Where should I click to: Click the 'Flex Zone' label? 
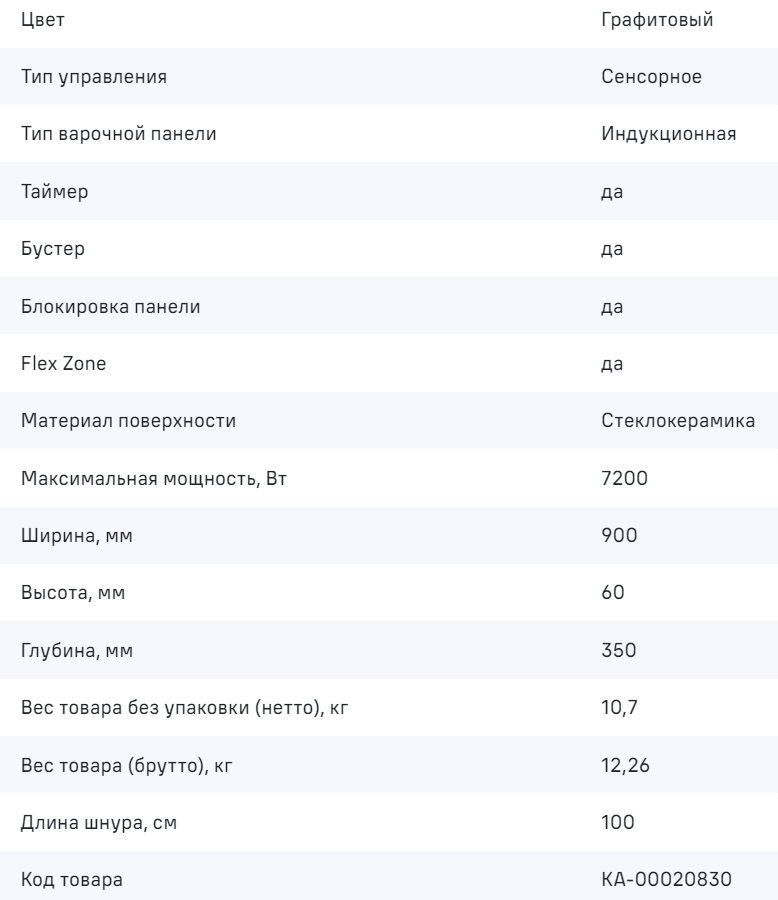click(x=63, y=364)
